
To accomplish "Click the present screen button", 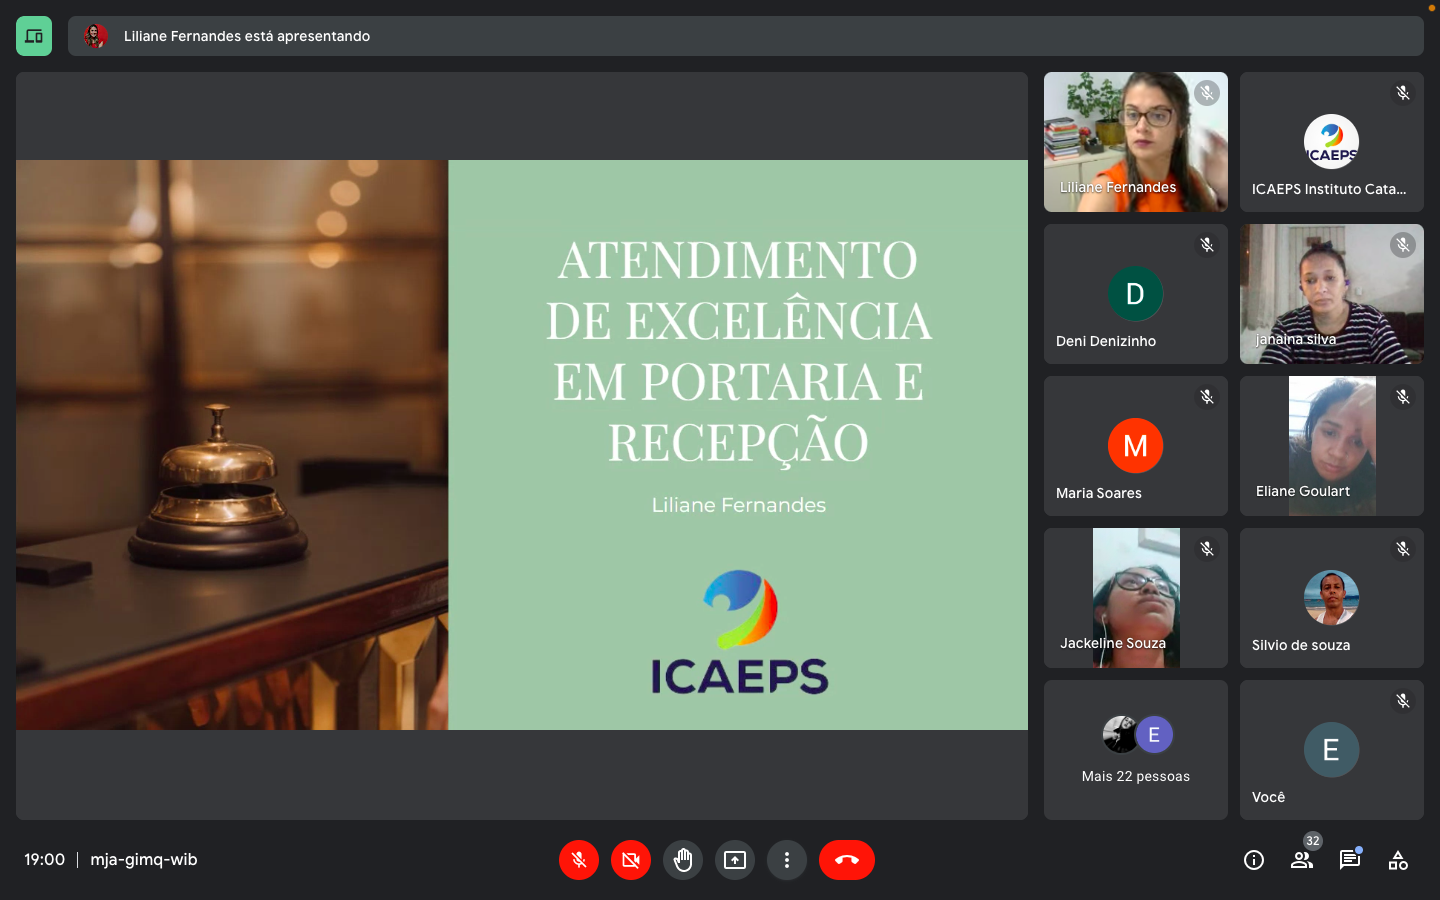I will [x=735, y=860].
